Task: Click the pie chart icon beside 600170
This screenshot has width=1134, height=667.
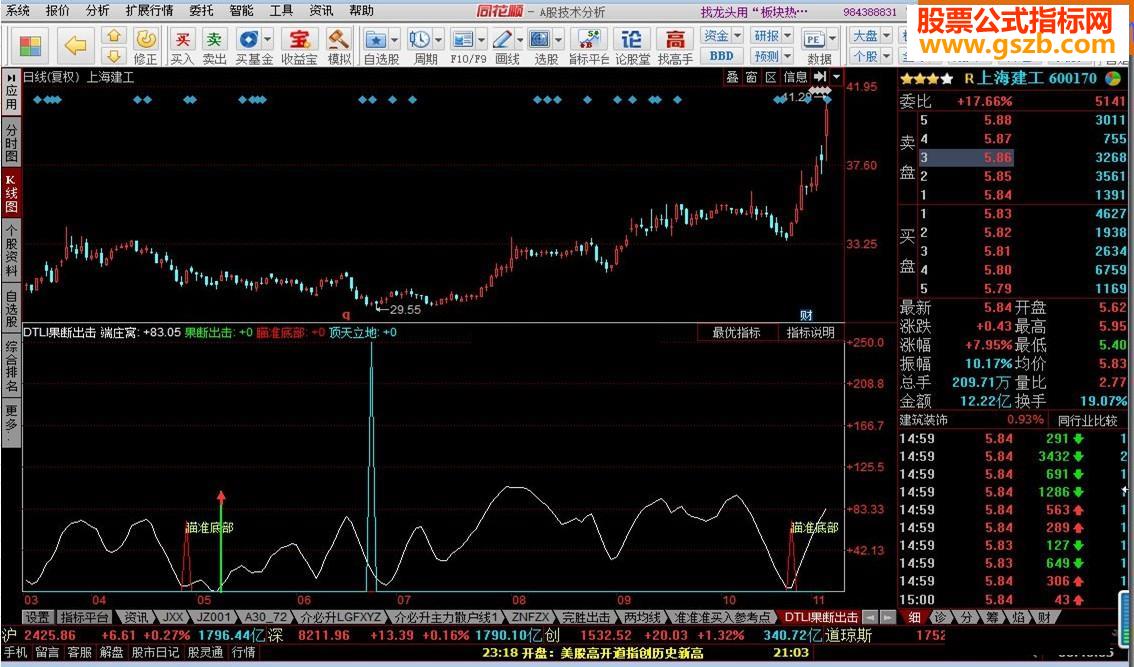Action: pyautogui.click(x=1114, y=78)
